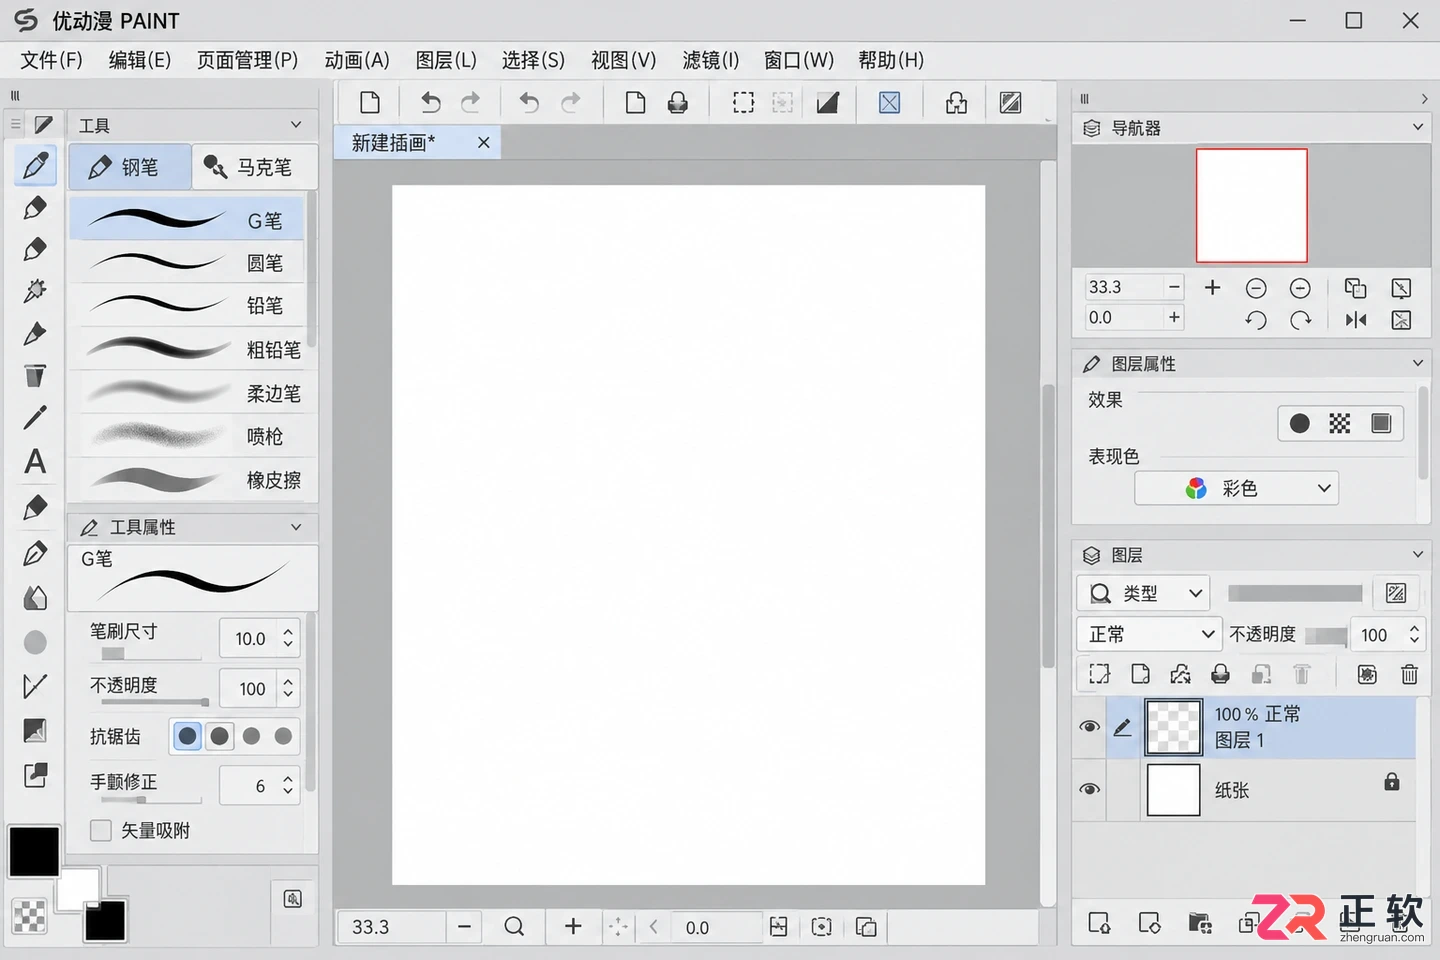Collapse the 工具属性 panel chevron
This screenshot has height=960, width=1440.
[x=296, y=527]
